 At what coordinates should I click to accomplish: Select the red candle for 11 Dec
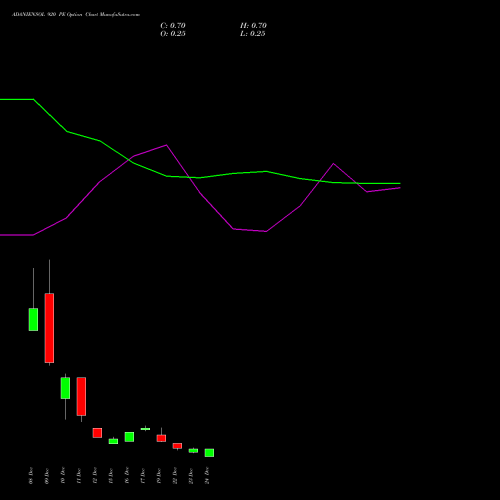[81, 396]
